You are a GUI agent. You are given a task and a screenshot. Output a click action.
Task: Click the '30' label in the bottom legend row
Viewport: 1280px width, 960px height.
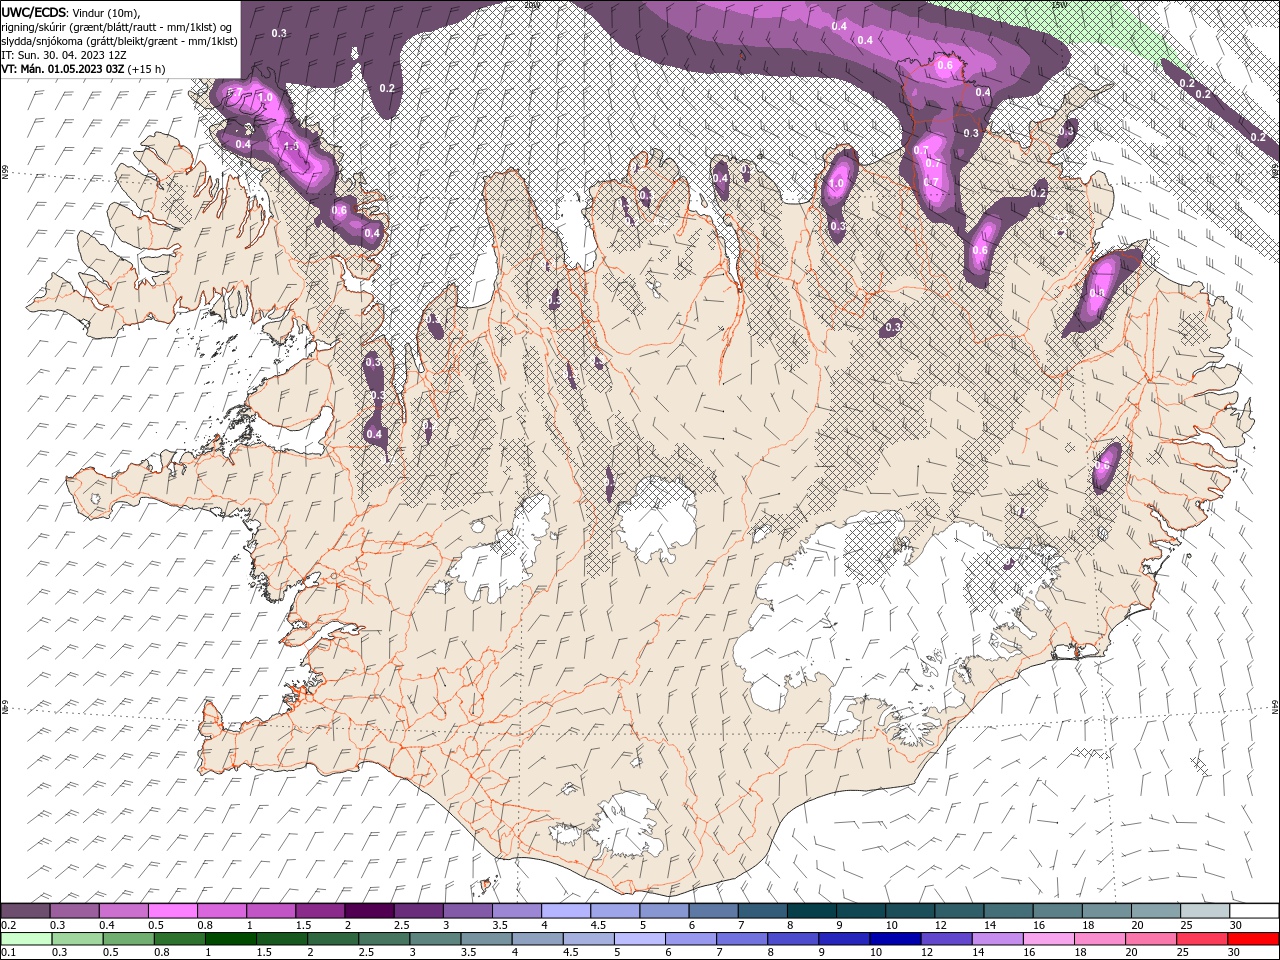coord(1234,952)
